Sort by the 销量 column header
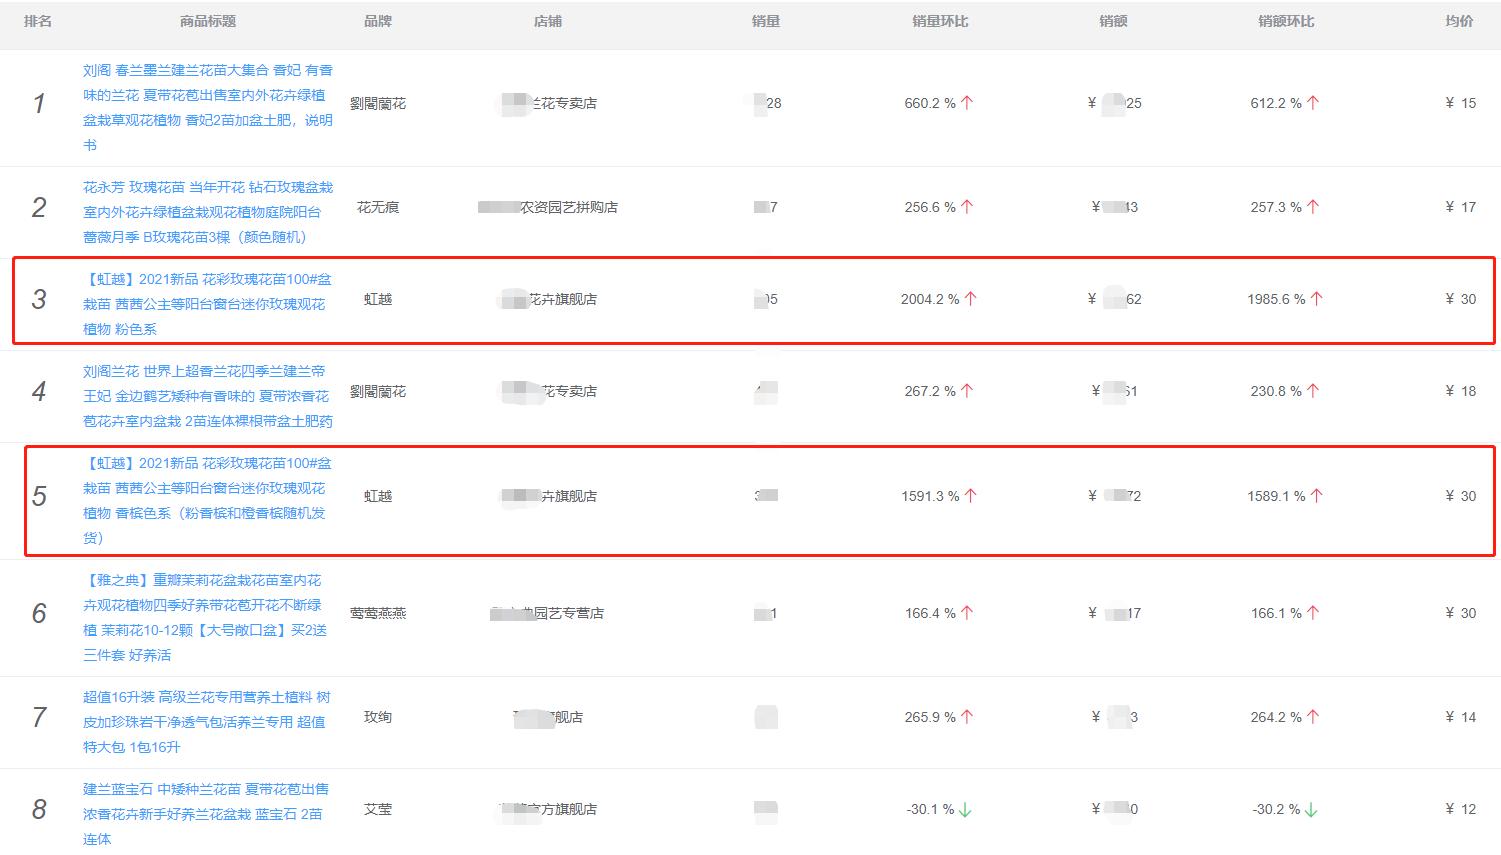Screen dimensions: 1501x855 [766, 21]
